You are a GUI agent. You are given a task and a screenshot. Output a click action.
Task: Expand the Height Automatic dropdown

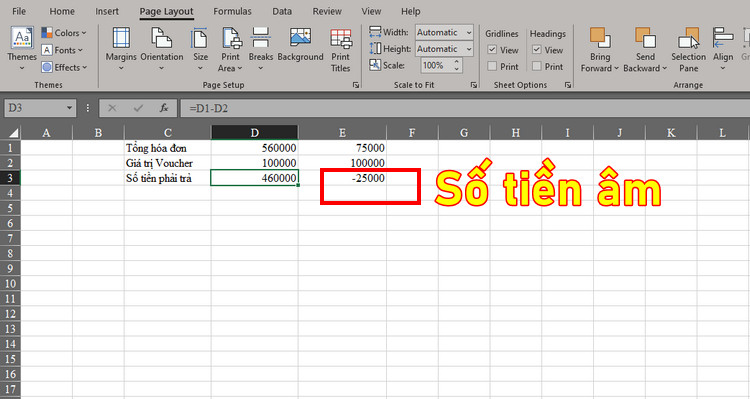click(x=469, y=49)
